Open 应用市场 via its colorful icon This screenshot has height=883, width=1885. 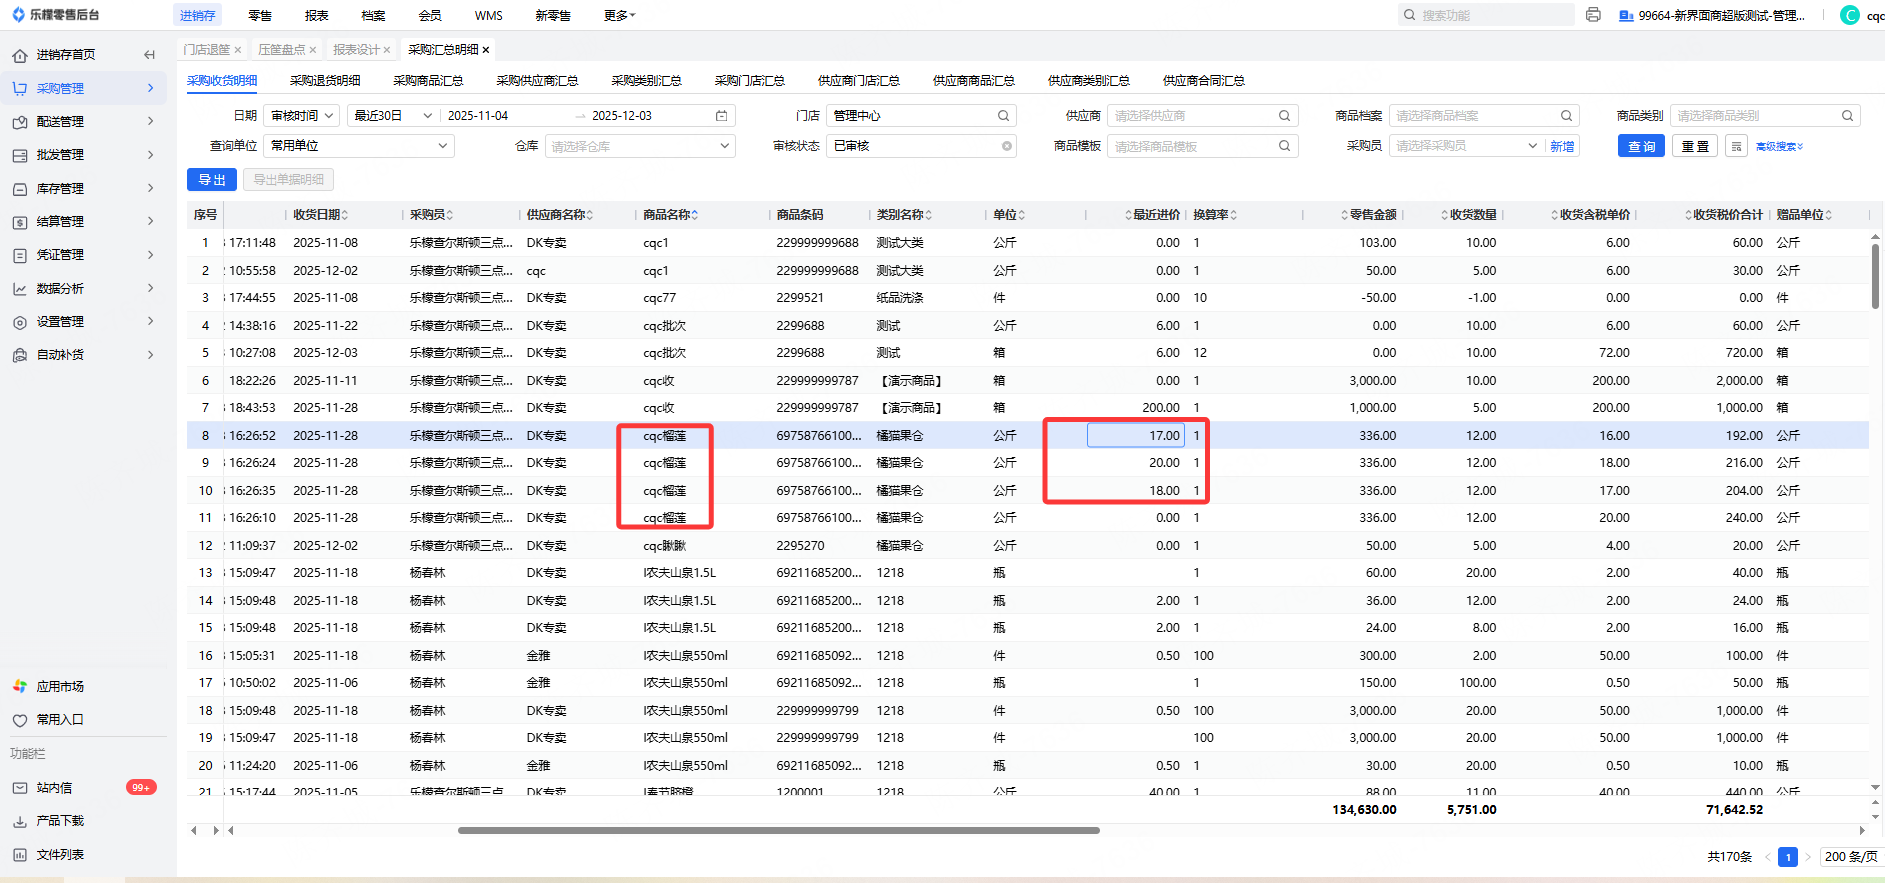coord(20,686)
